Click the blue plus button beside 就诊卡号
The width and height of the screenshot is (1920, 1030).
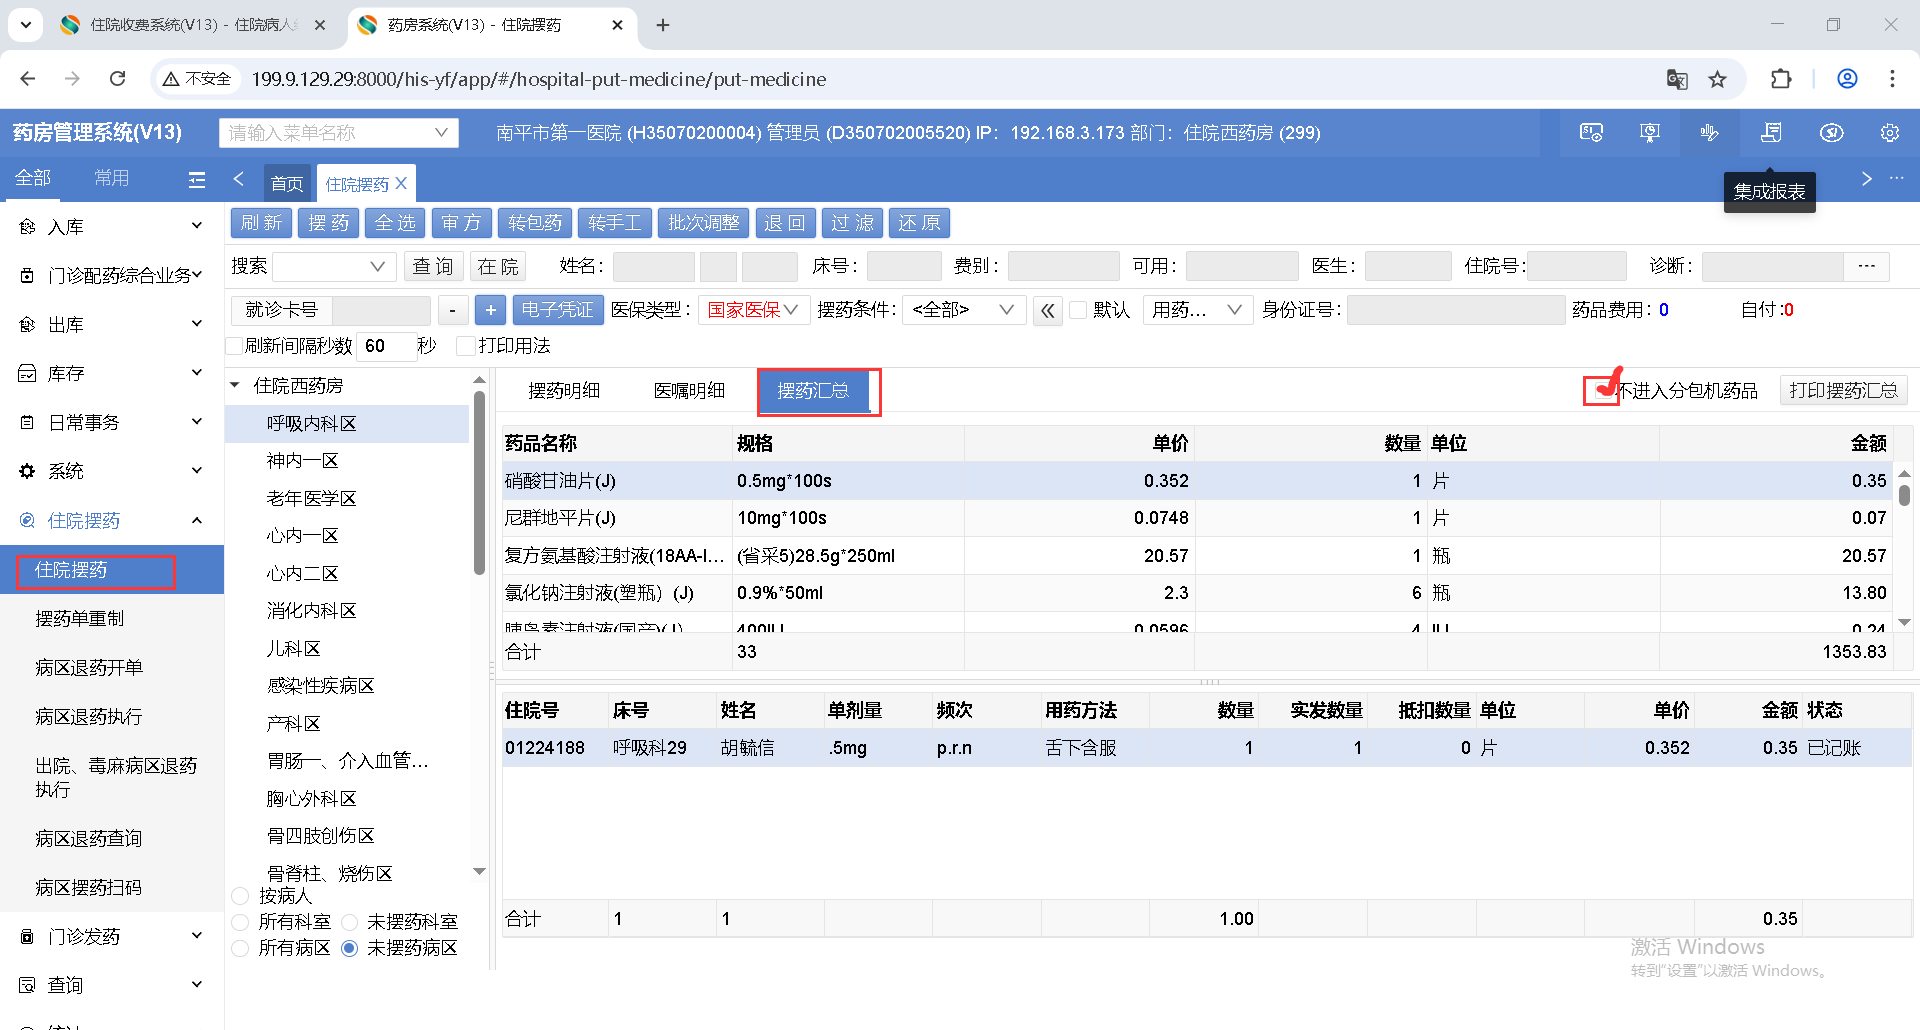(x=490, y=311)
